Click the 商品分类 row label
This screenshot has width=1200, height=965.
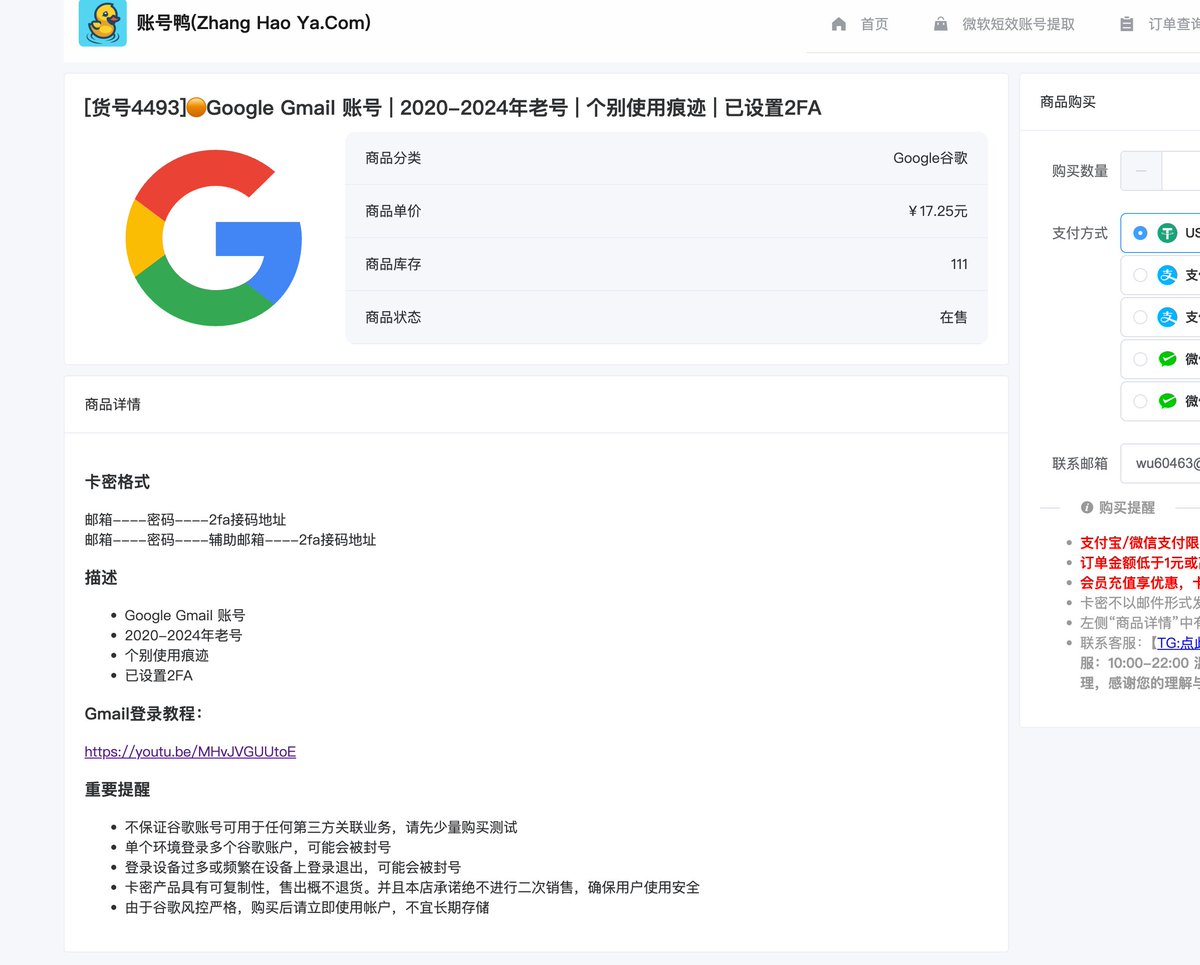point(393,158)
